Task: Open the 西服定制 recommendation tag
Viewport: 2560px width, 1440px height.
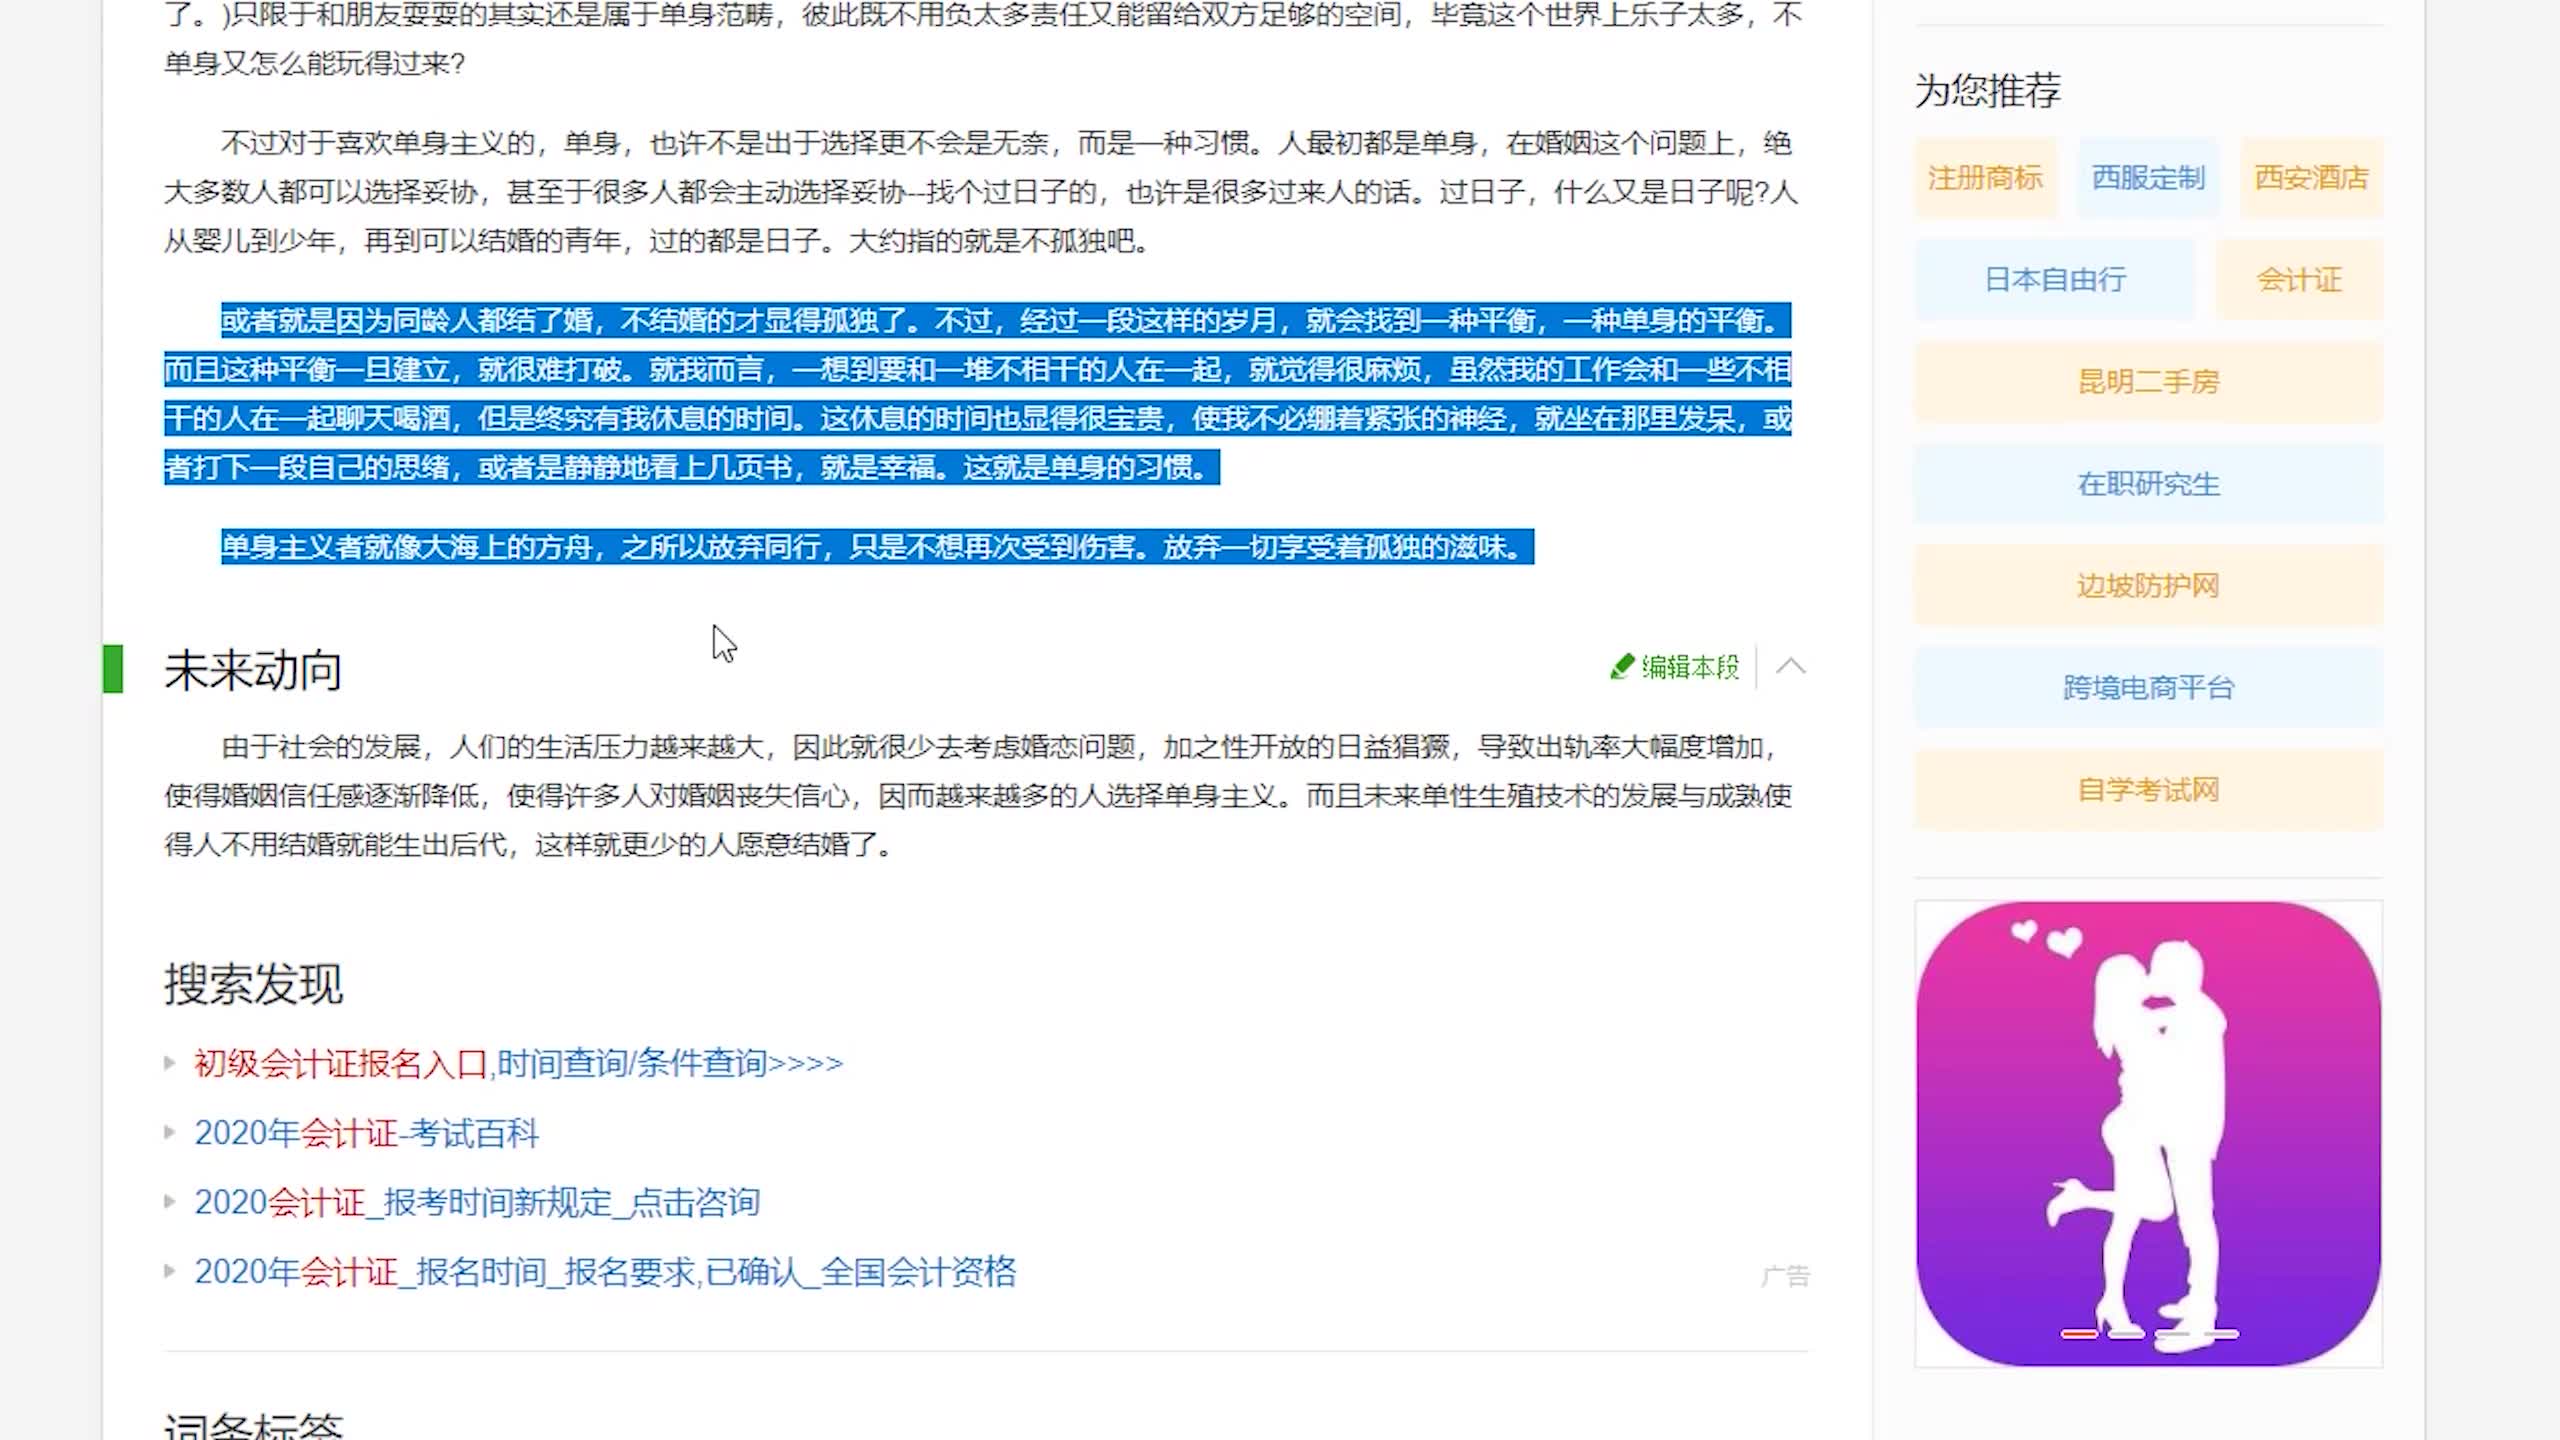Action: [x=2148, y=178]
